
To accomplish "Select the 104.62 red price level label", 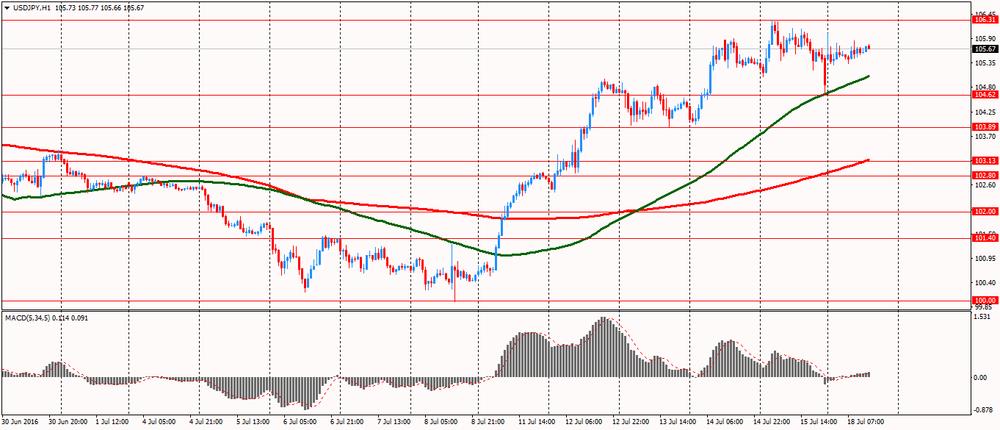I will [985, 94].
